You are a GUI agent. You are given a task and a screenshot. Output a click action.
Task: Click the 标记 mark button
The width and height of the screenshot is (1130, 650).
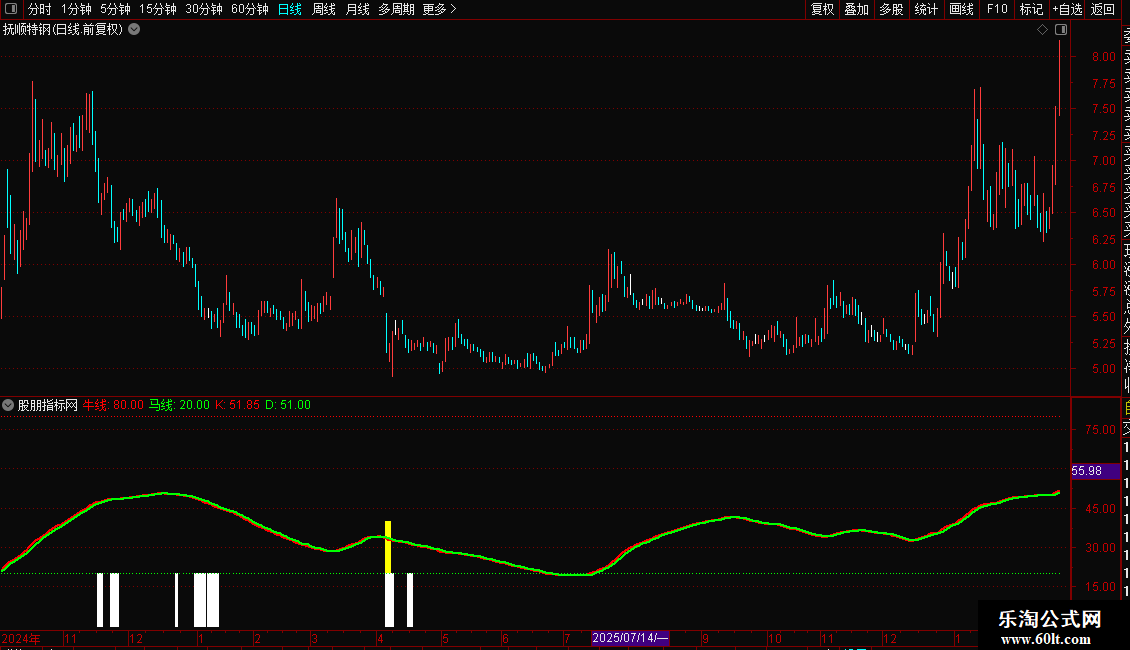(1031, 9)
